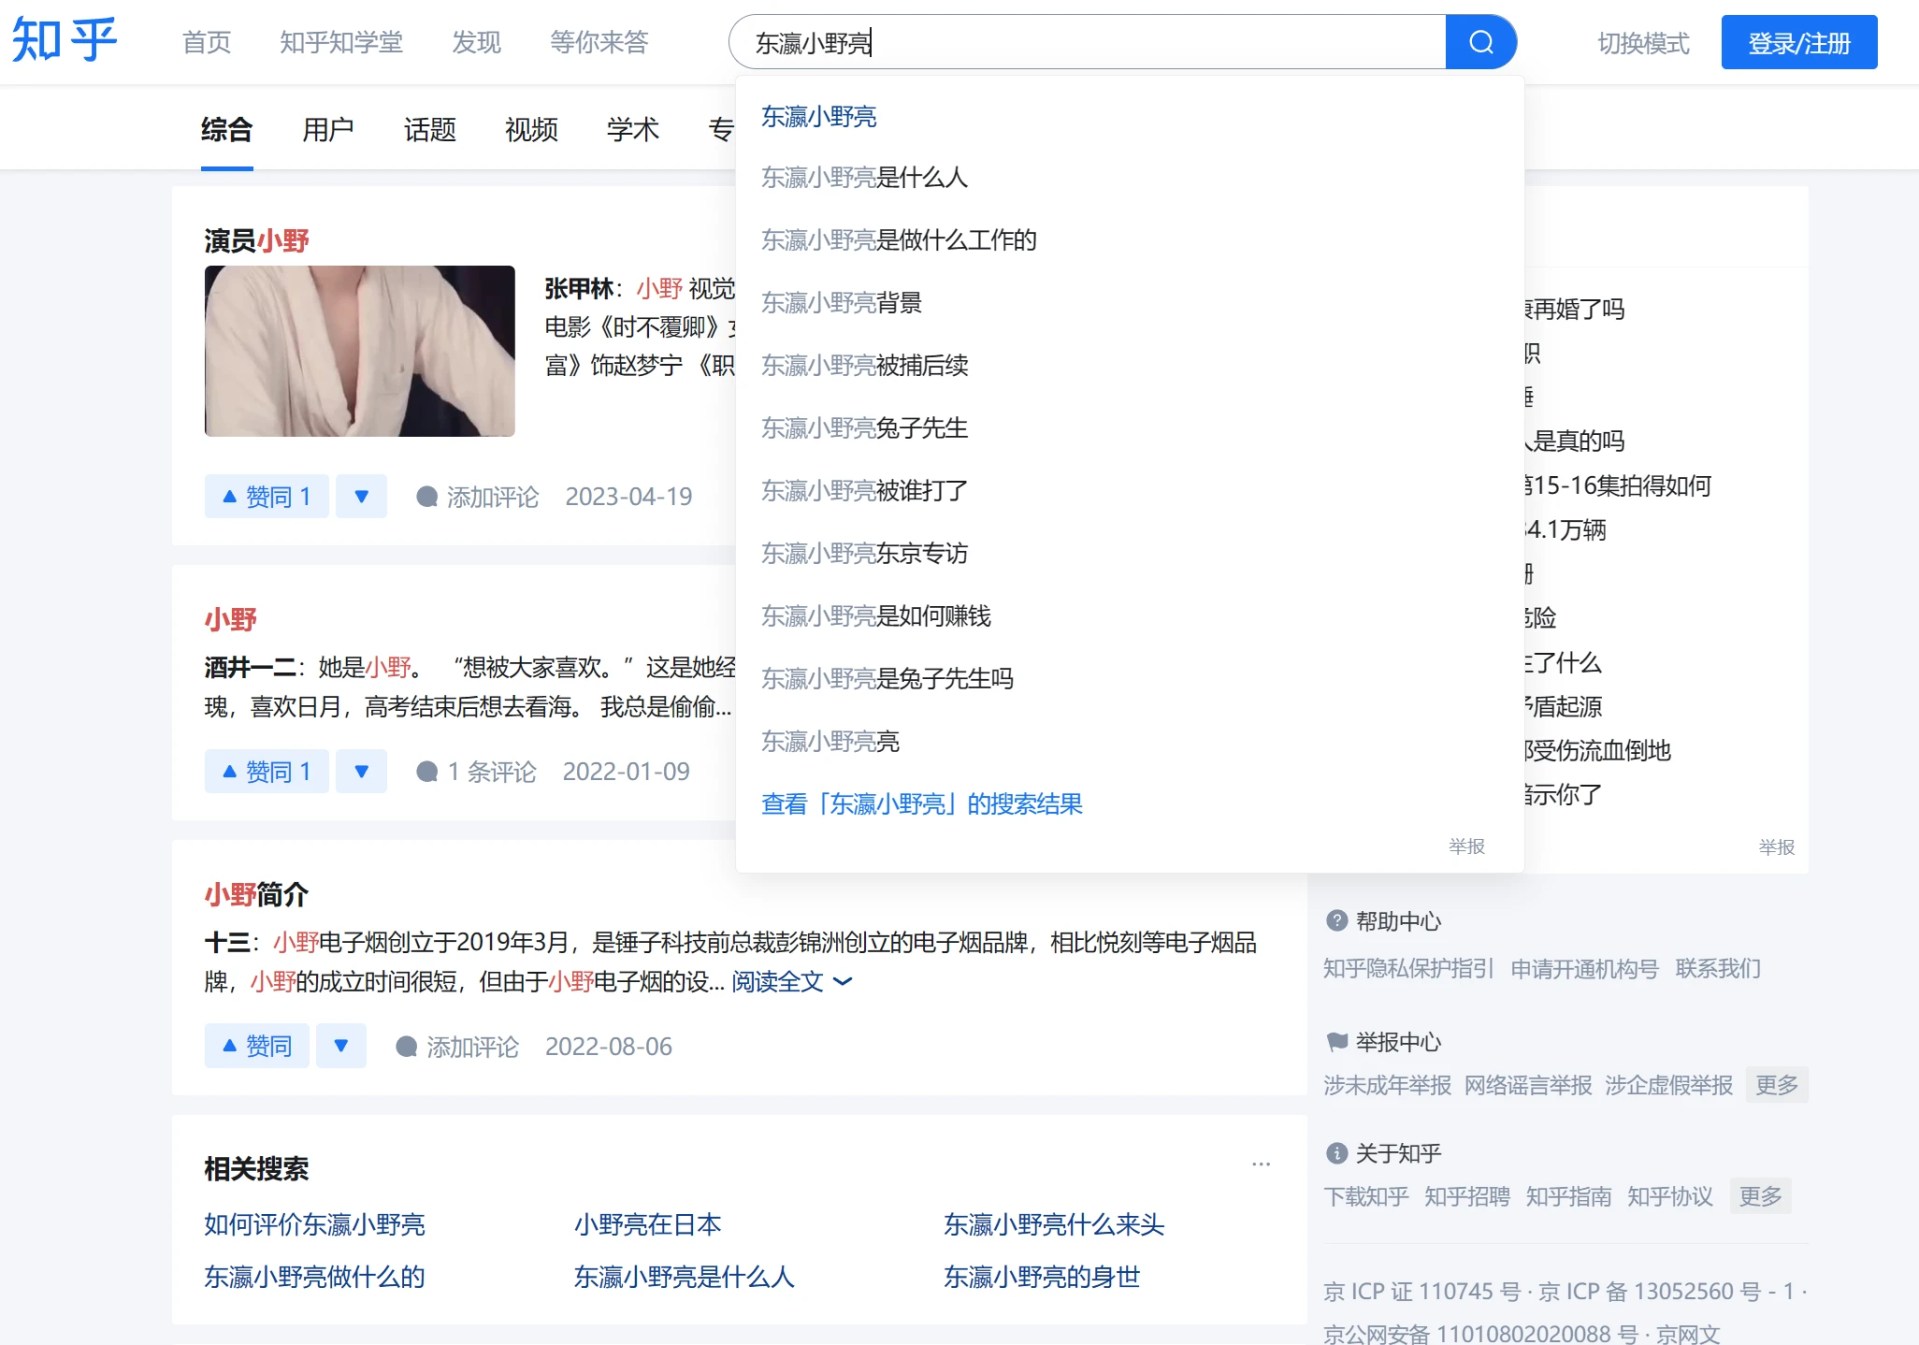
Task: Click the Zhihu logo
Action: tap(63, 40)
